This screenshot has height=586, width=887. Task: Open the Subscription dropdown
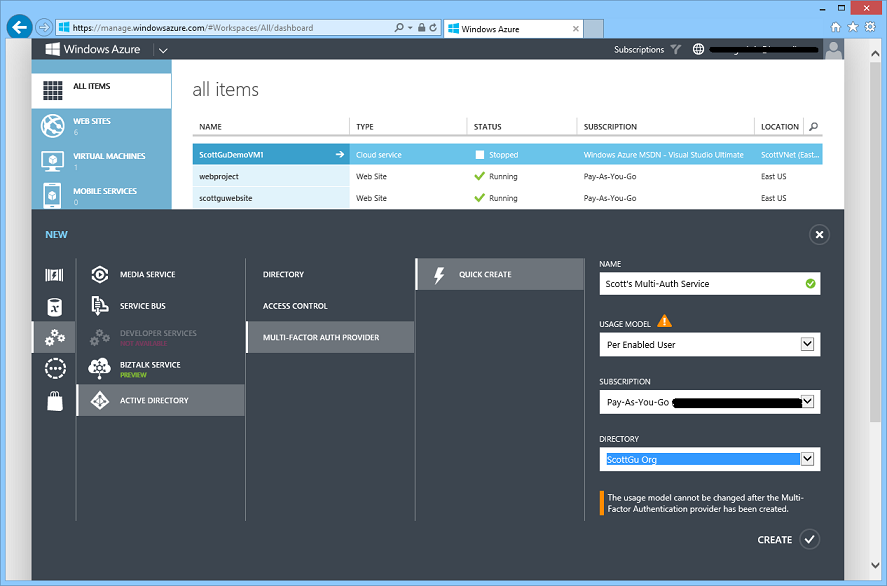[710, 402]
